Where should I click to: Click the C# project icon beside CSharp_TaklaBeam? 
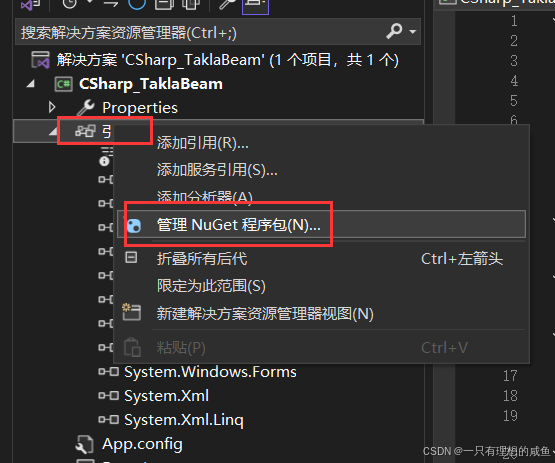pyautogui.click(x=64, y=84)
